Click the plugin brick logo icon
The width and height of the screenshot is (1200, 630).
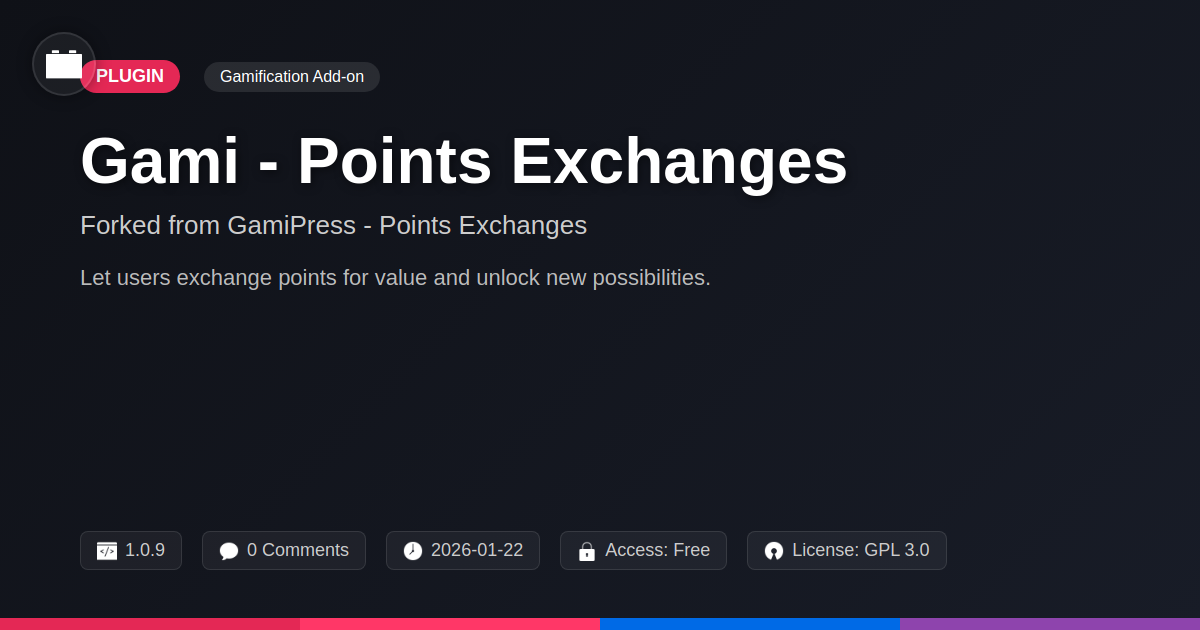pos(64,64)
